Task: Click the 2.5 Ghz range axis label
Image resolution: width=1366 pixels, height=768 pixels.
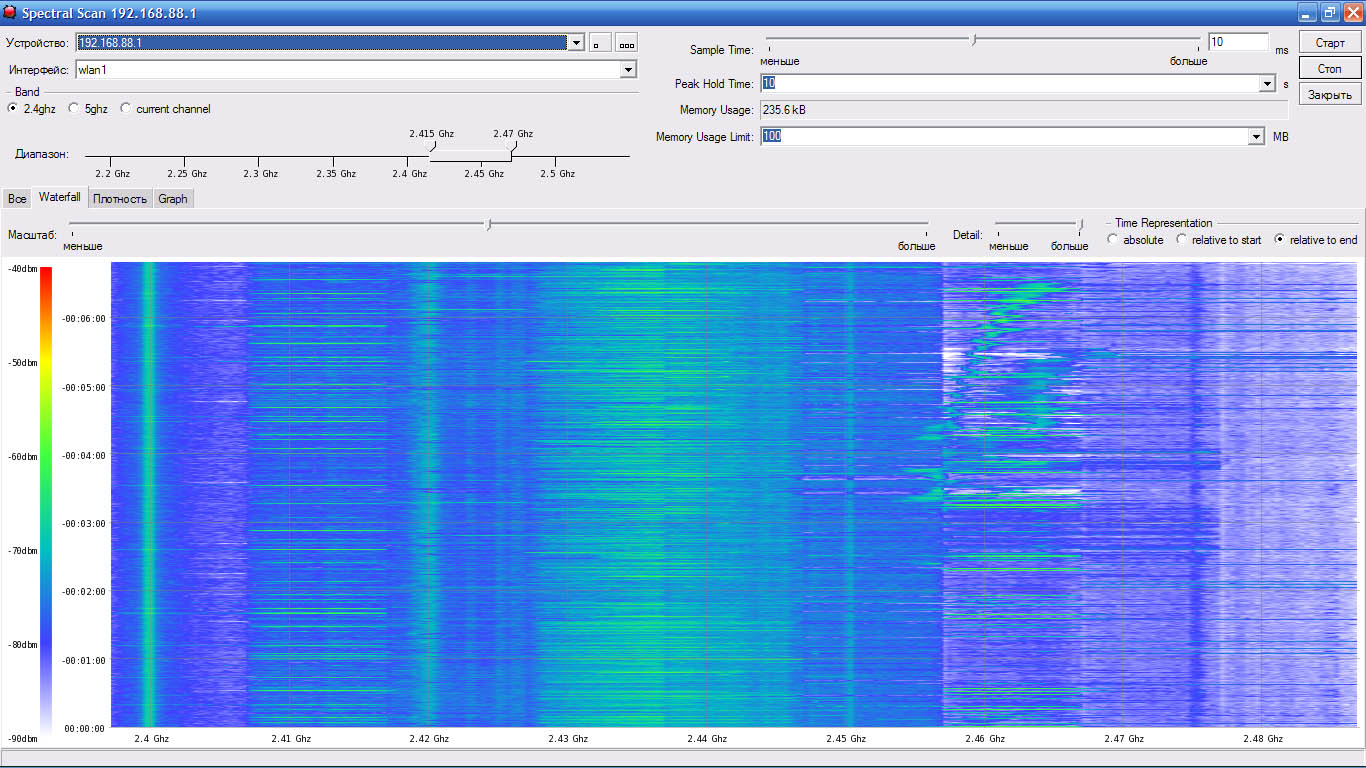Action: (x=557, y=173)
